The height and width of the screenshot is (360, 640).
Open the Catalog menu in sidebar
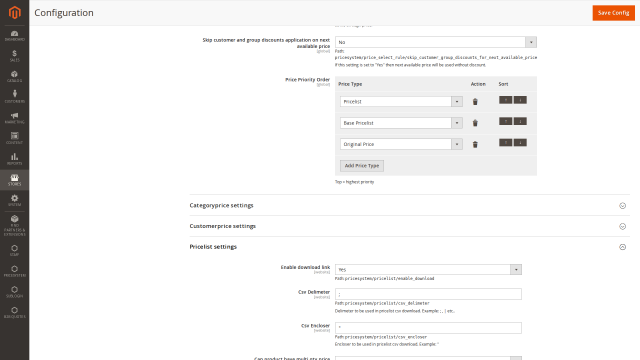14,76
